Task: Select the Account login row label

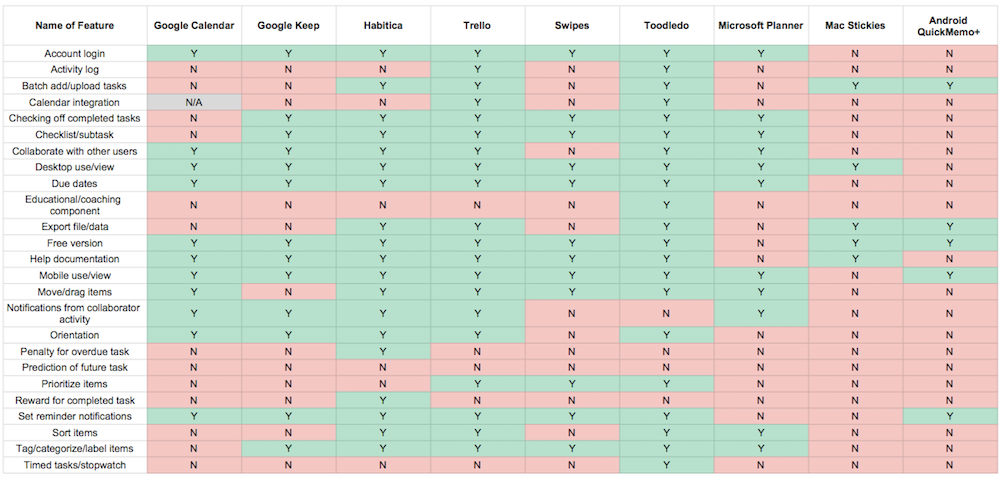Action: point(75,53)
